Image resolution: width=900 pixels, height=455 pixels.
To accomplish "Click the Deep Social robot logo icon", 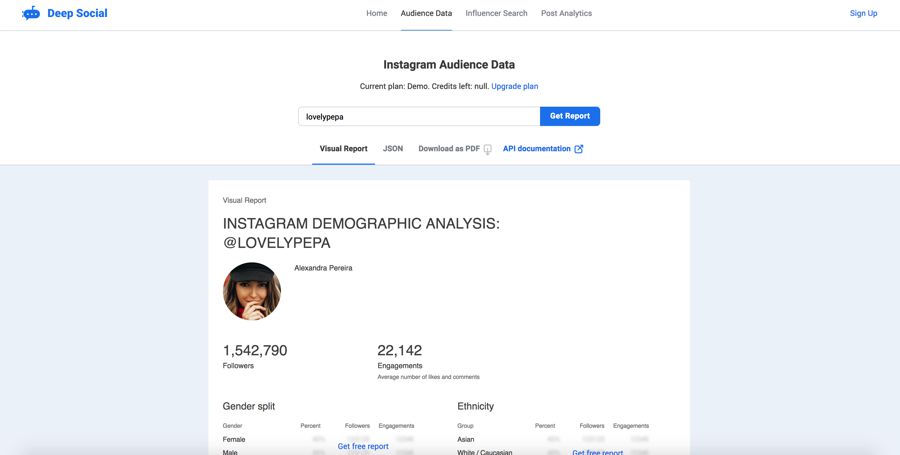I will click(31, 13).
